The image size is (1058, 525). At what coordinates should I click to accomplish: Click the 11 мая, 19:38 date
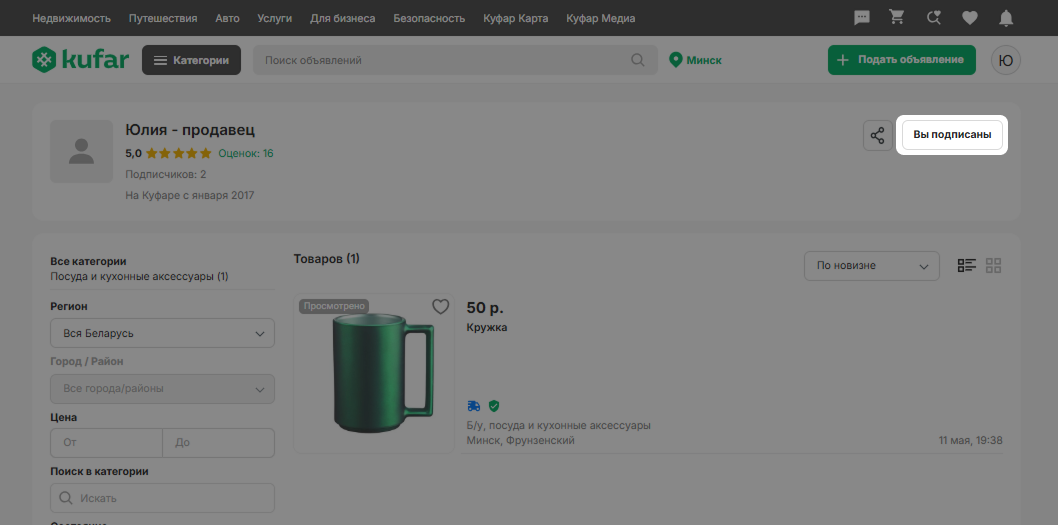(x=970, y=441)
